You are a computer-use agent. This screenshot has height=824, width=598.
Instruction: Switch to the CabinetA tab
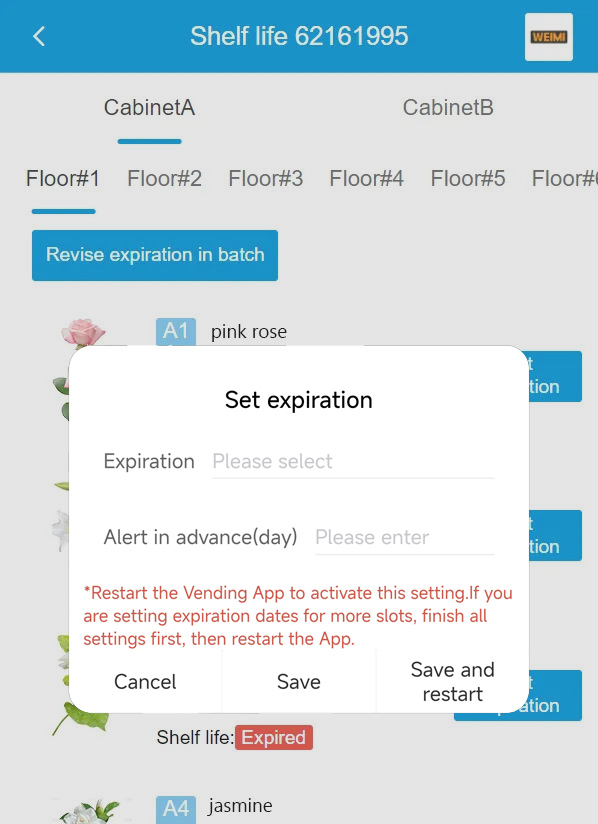[149, 108]
